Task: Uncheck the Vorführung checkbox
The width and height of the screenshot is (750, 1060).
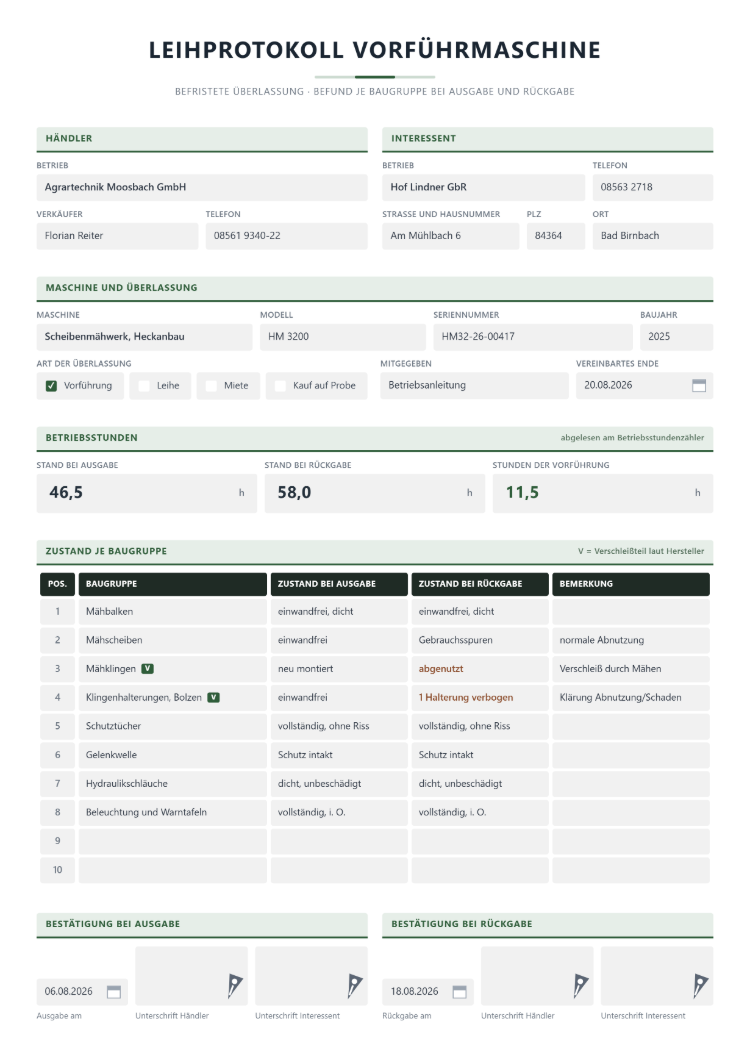Action: pyautogui.click(x=51, y=386)
